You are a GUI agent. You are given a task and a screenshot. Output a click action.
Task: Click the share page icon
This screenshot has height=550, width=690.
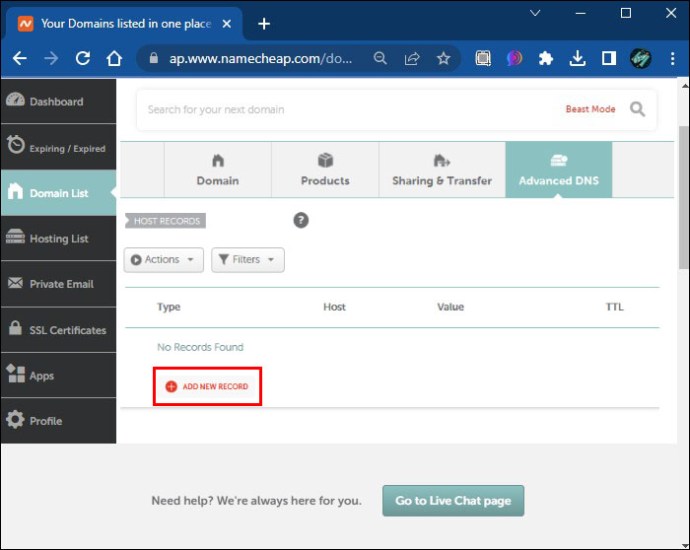point(412,58)
